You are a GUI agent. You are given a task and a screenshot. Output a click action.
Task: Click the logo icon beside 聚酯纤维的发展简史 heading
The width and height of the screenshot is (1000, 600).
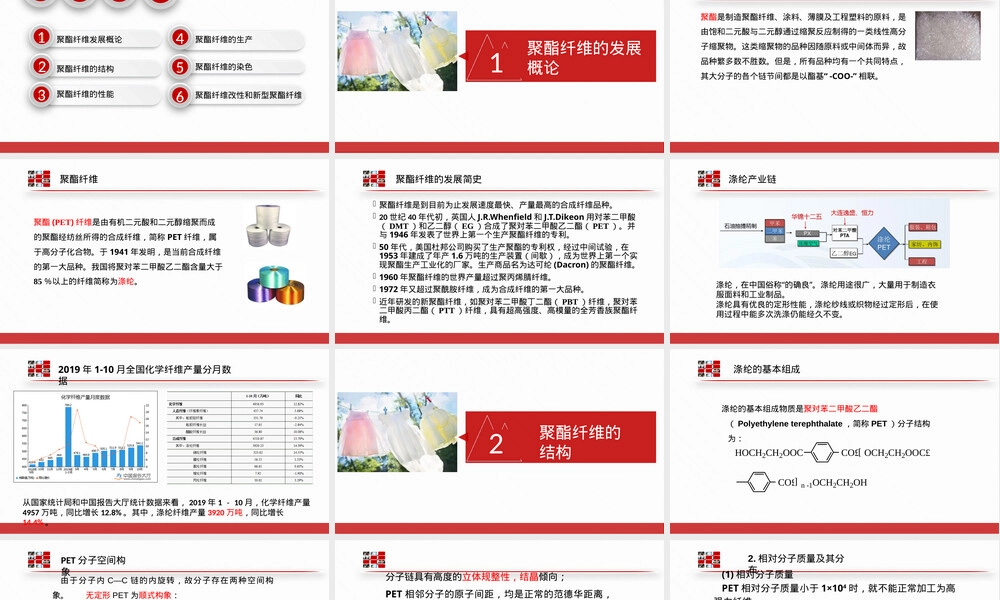[x=374, y=179]
